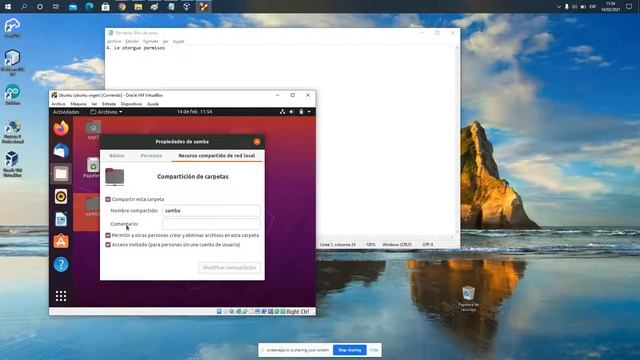This screenshot has width=640, height=360.
Task: Click the Comentario input field
Action: 211,224
